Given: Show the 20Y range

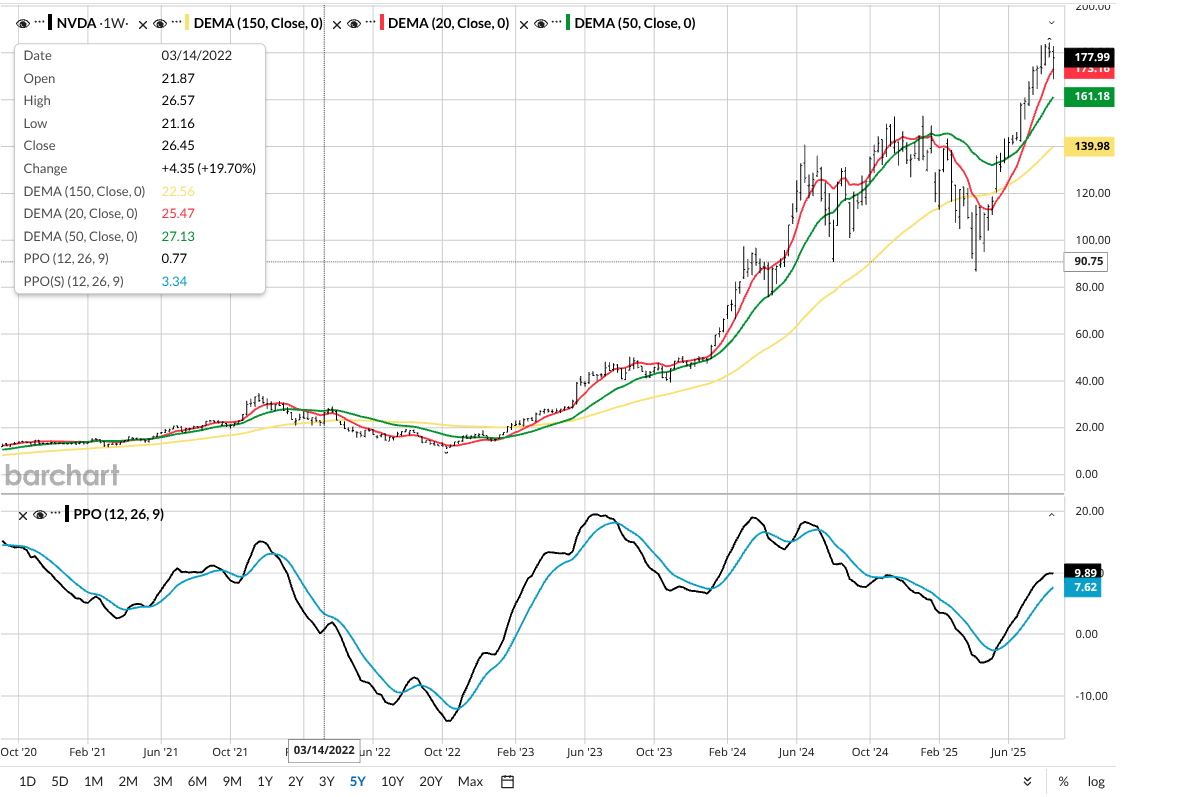Looking at the screenshot, I should [x=430, y=781].
